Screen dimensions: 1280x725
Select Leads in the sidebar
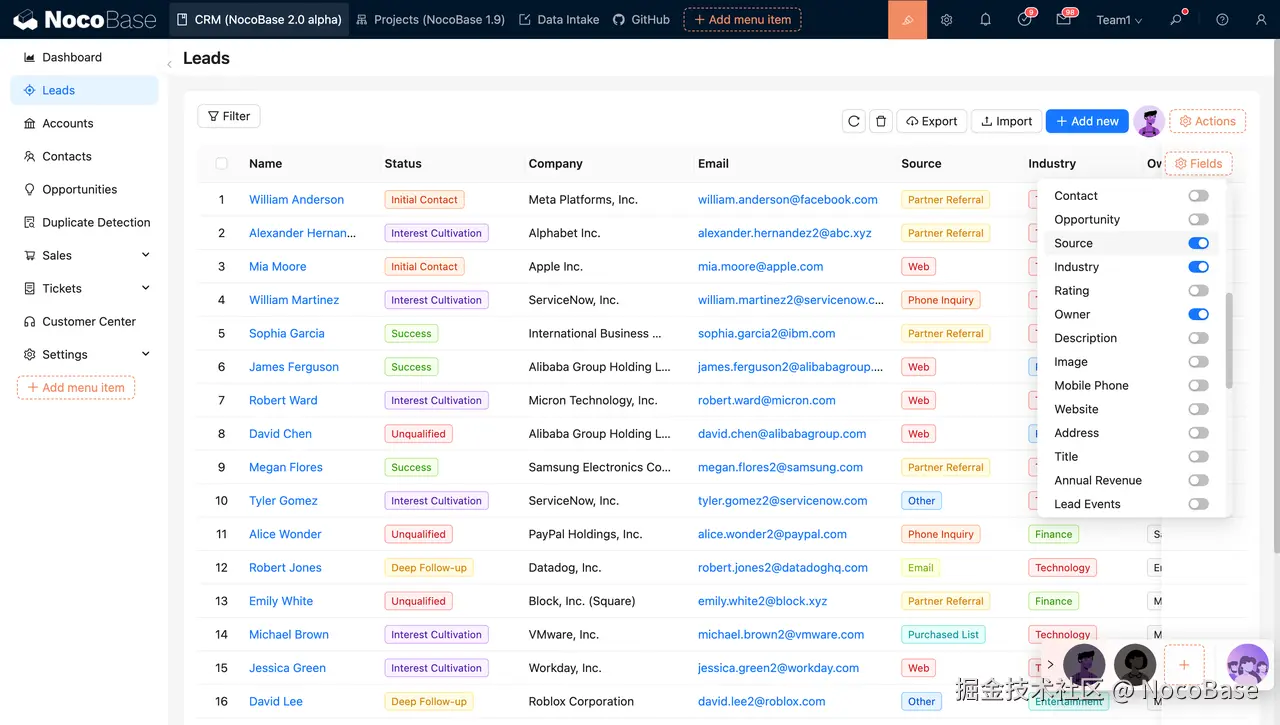tap(84, 90)
